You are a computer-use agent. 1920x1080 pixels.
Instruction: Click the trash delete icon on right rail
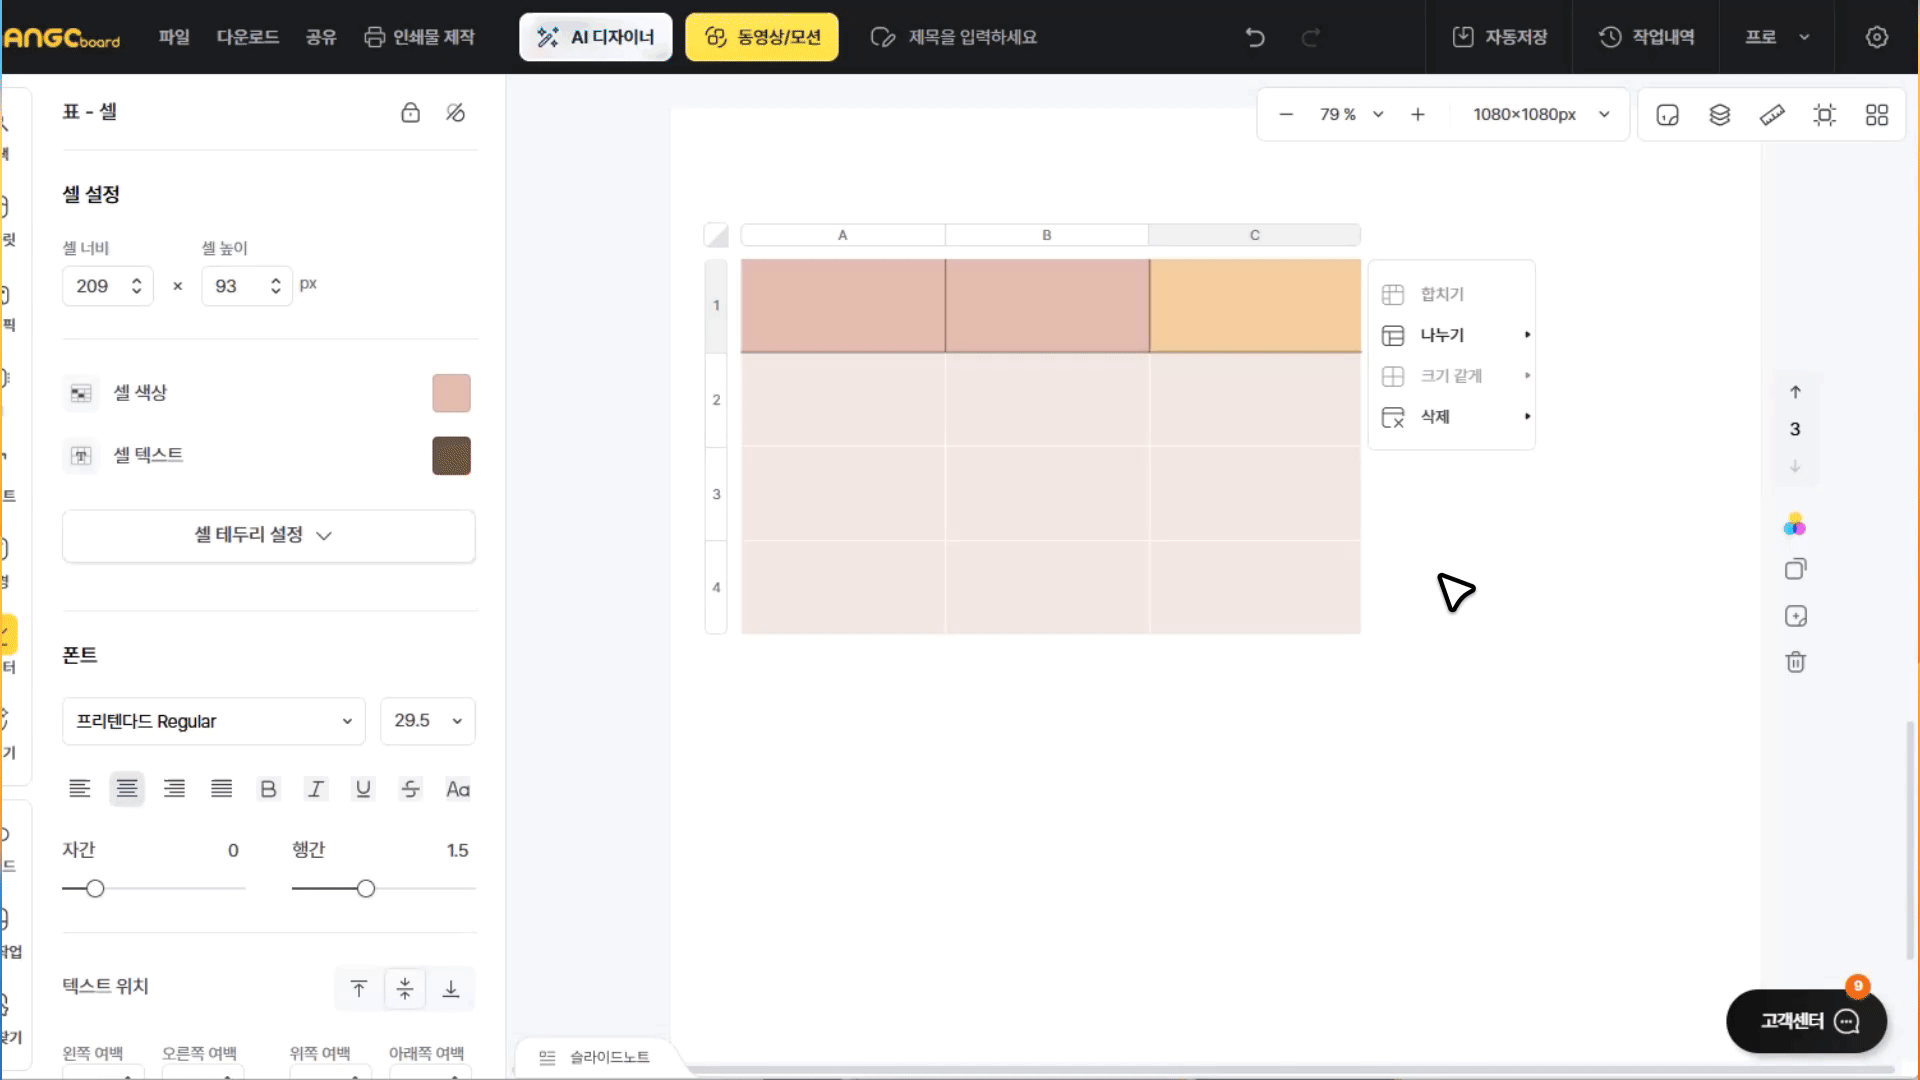(x=1795, y=662)
